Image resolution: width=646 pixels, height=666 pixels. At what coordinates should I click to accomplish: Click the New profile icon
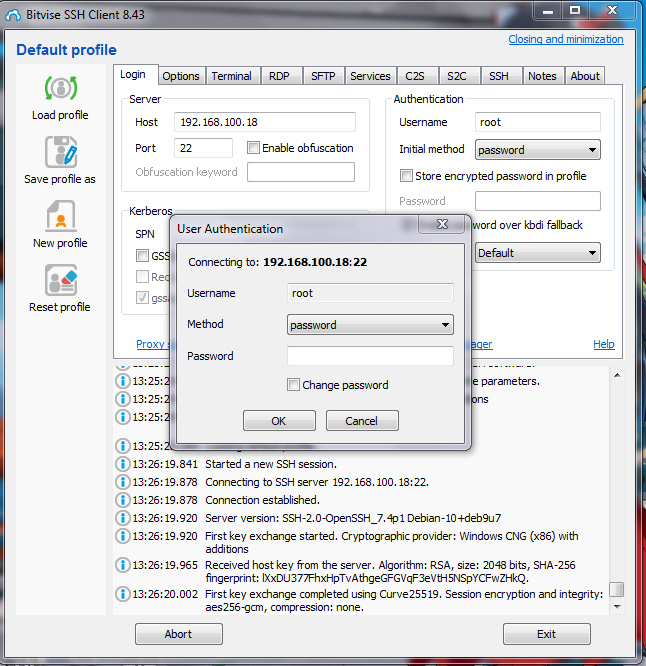tap(61, 216)
